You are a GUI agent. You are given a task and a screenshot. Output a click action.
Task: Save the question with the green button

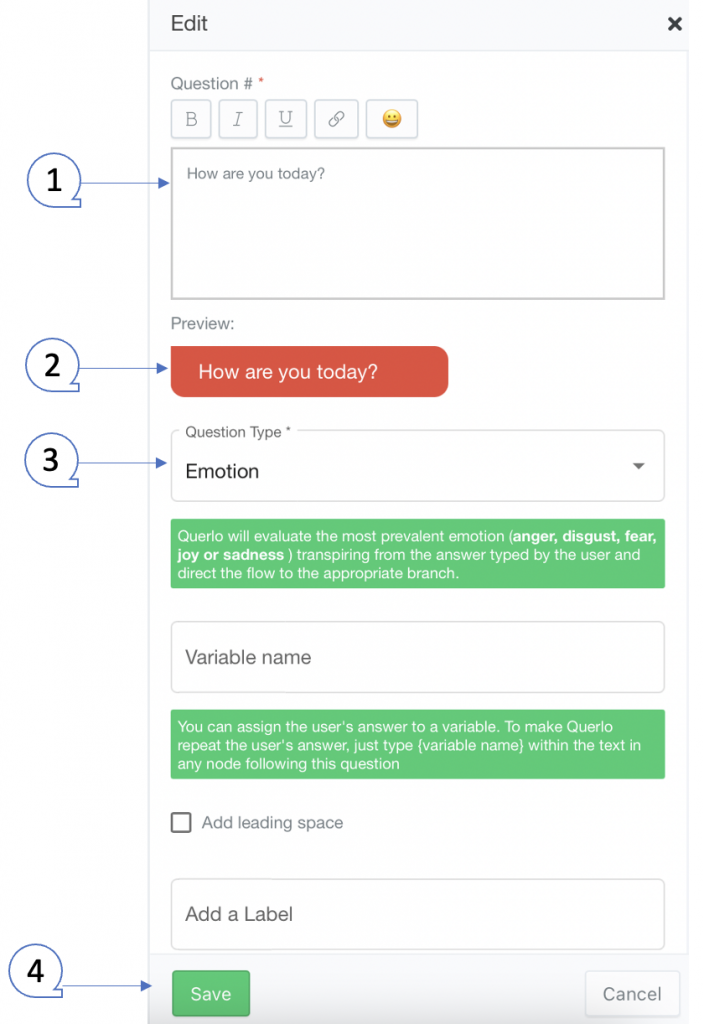[211, 993]
